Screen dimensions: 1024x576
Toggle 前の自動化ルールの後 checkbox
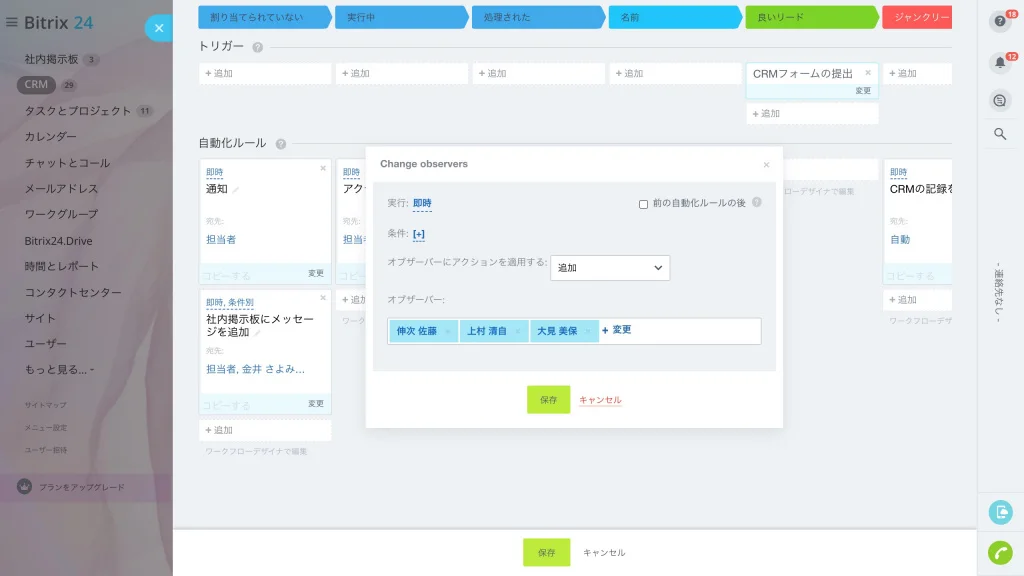coord(643,204)
